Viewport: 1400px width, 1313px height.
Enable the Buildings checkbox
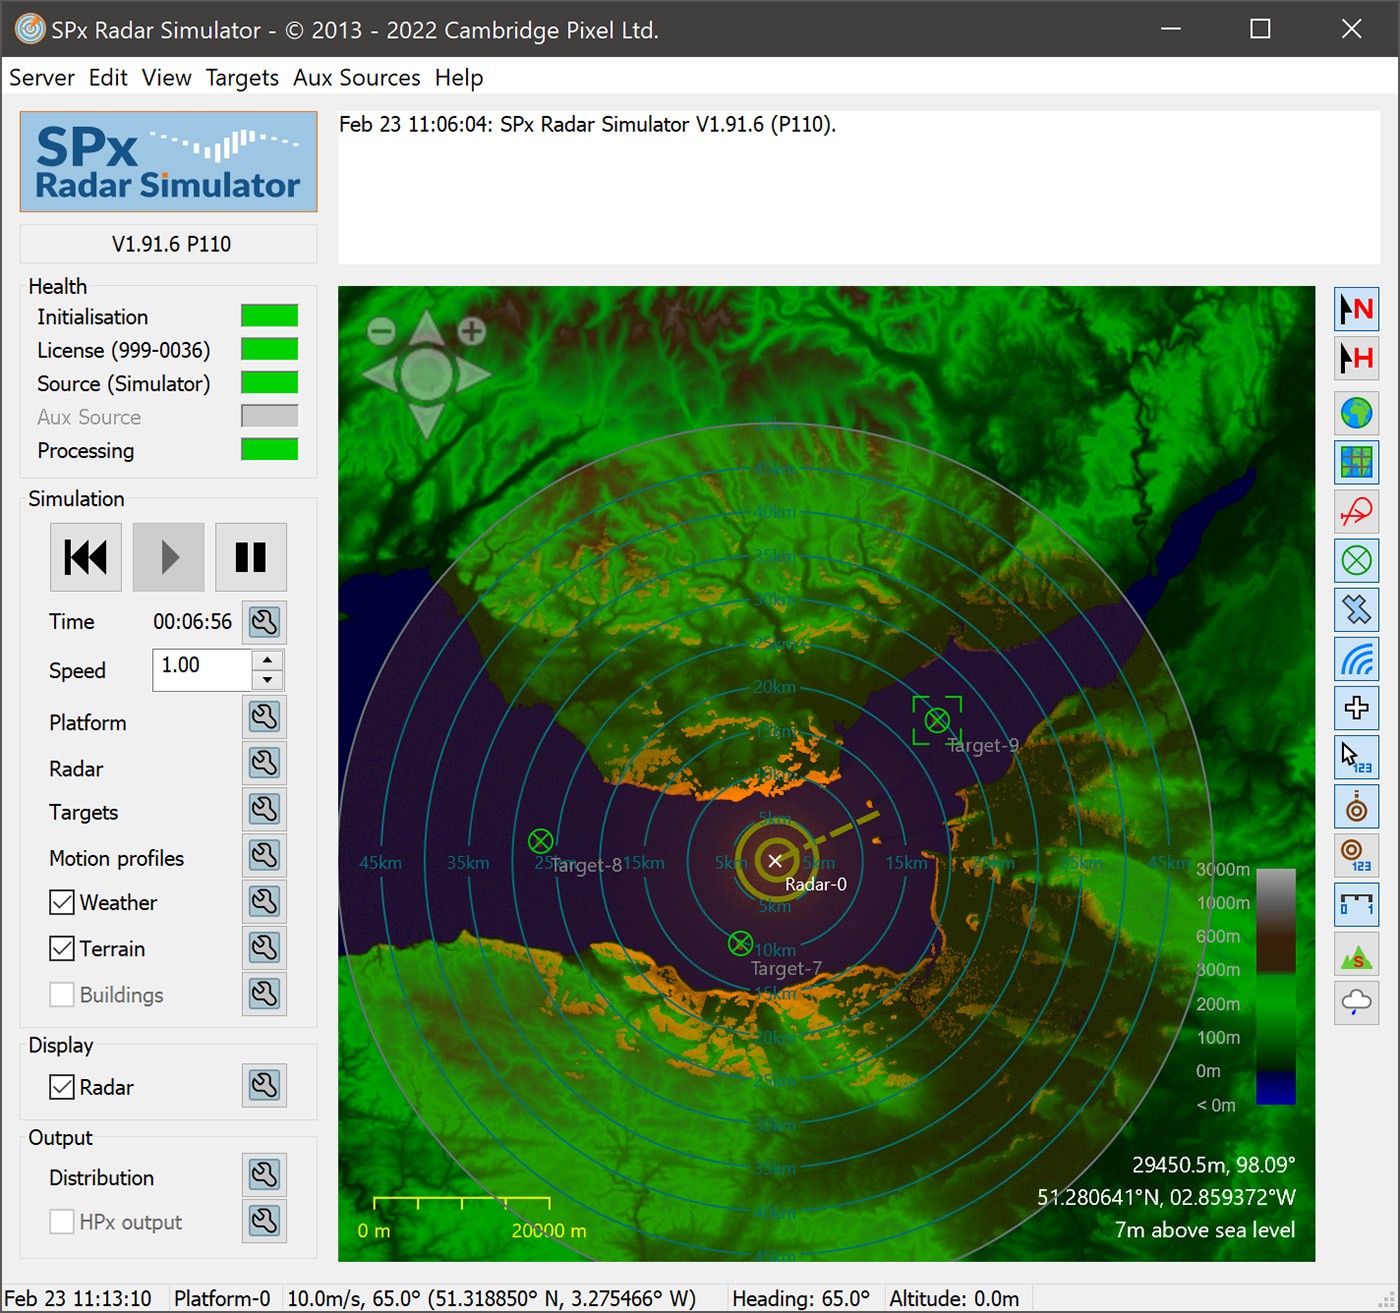point(62,994)
